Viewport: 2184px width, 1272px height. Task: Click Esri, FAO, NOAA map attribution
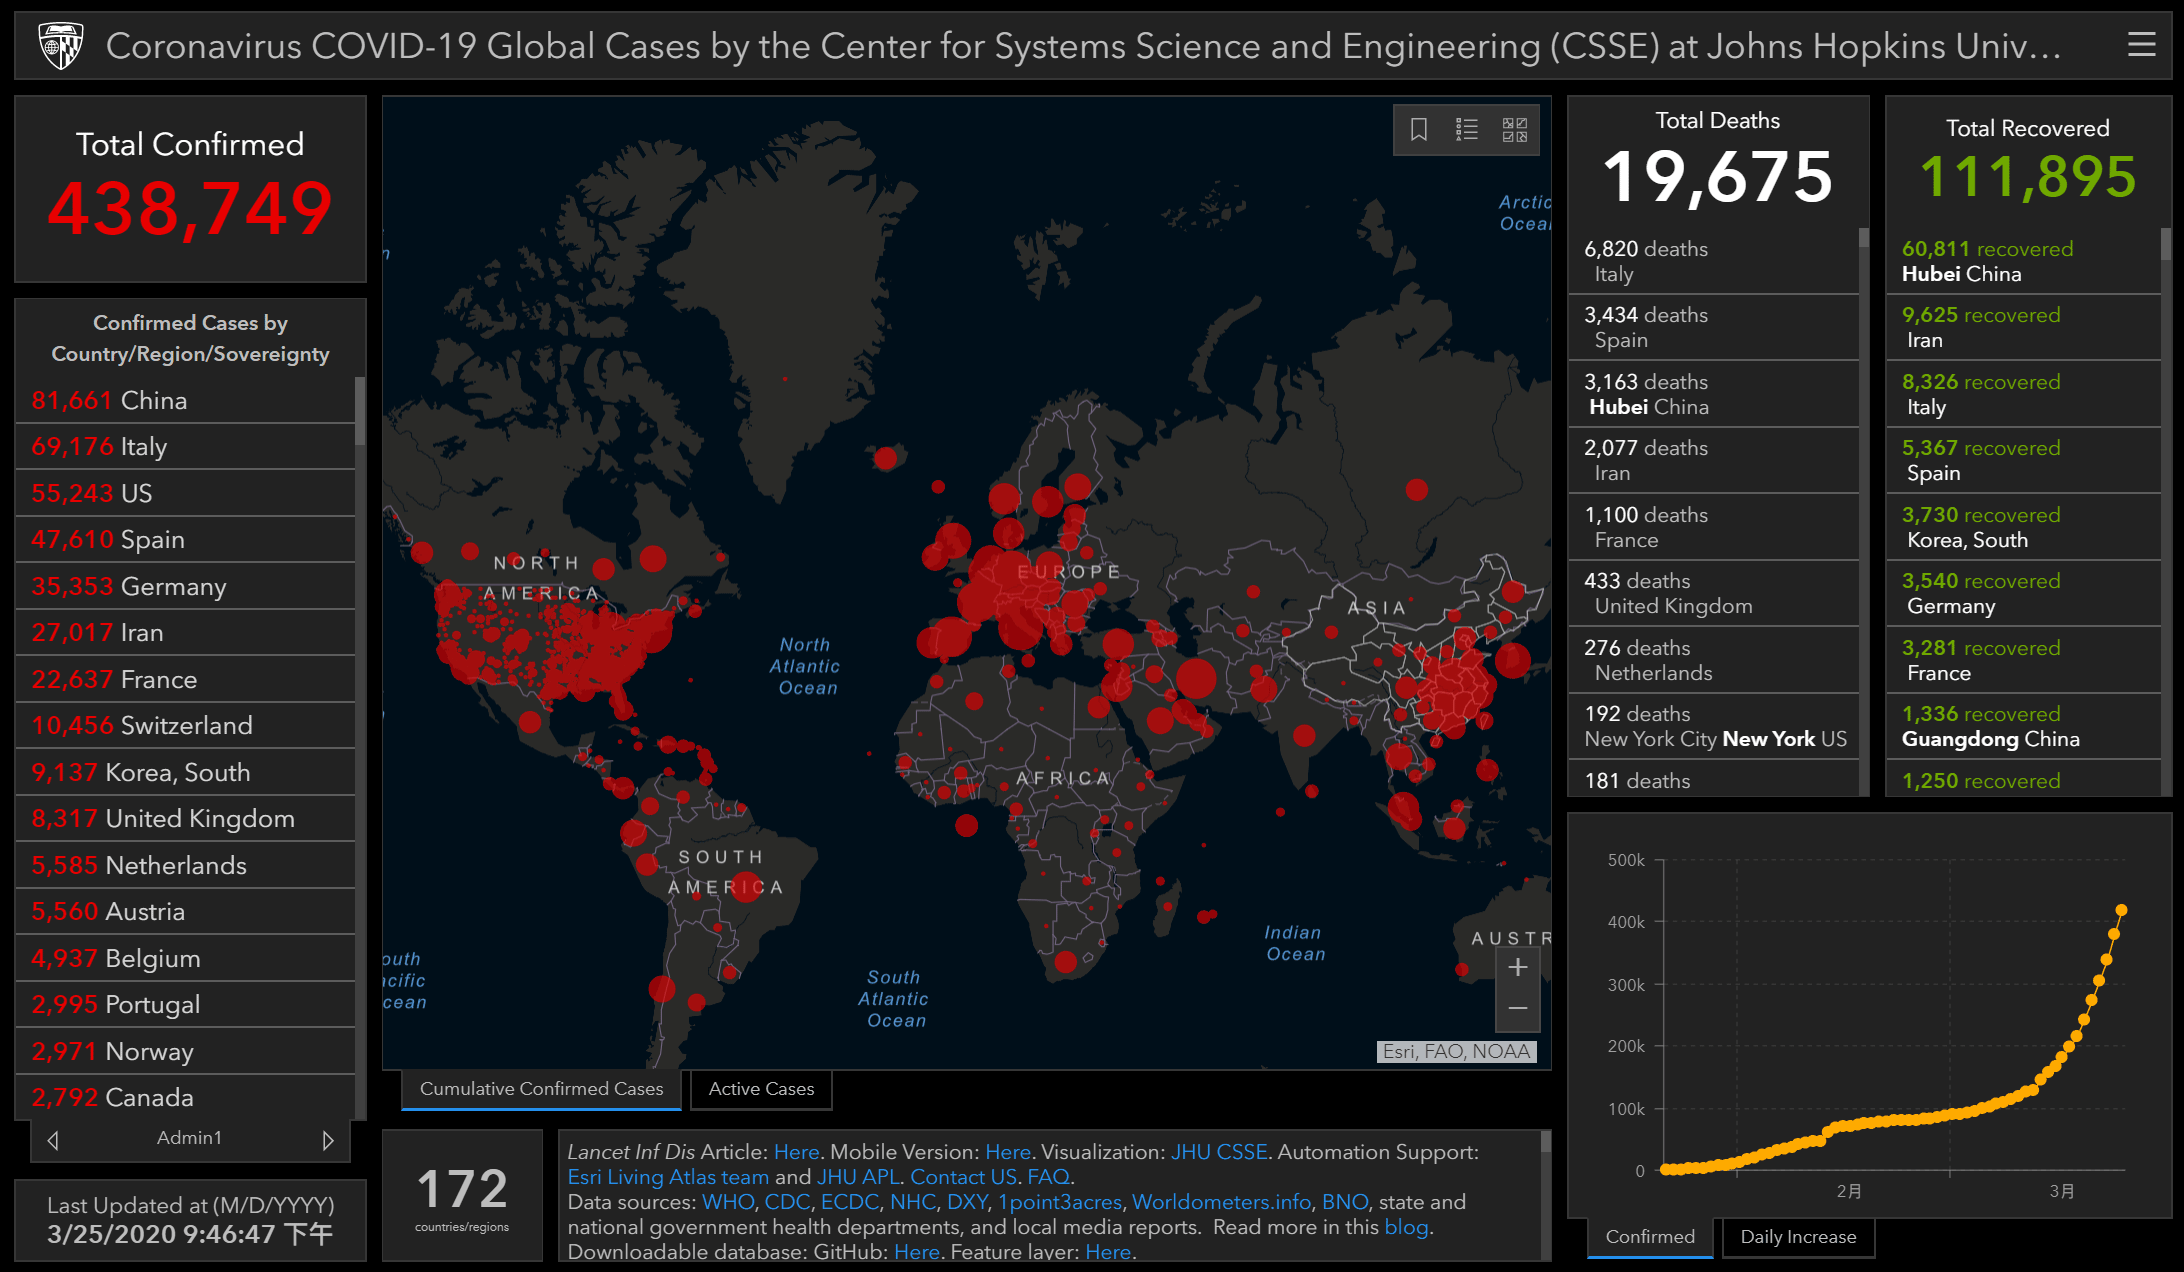click(x=1457, y=1051)
